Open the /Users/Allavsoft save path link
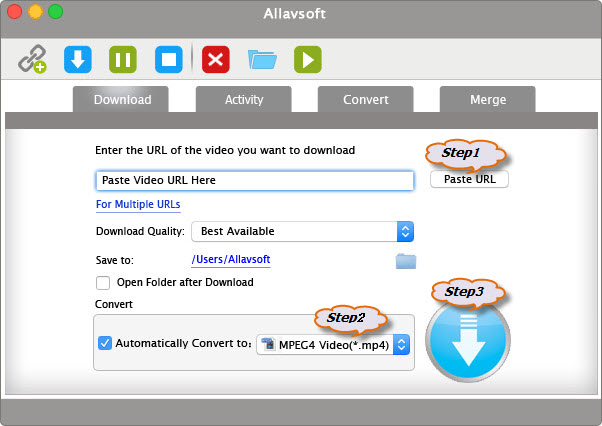The width and height of the screenshot is (602, 426). pos(231,259)
